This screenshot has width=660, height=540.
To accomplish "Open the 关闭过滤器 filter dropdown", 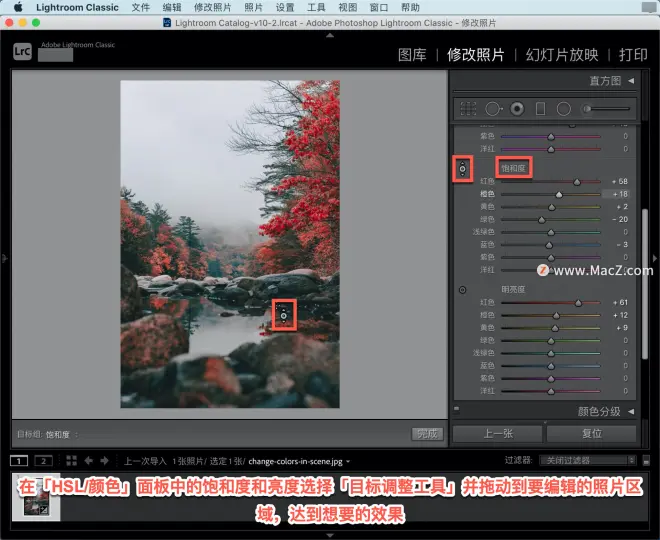I will pyautogui.click(x=588, y=460).
